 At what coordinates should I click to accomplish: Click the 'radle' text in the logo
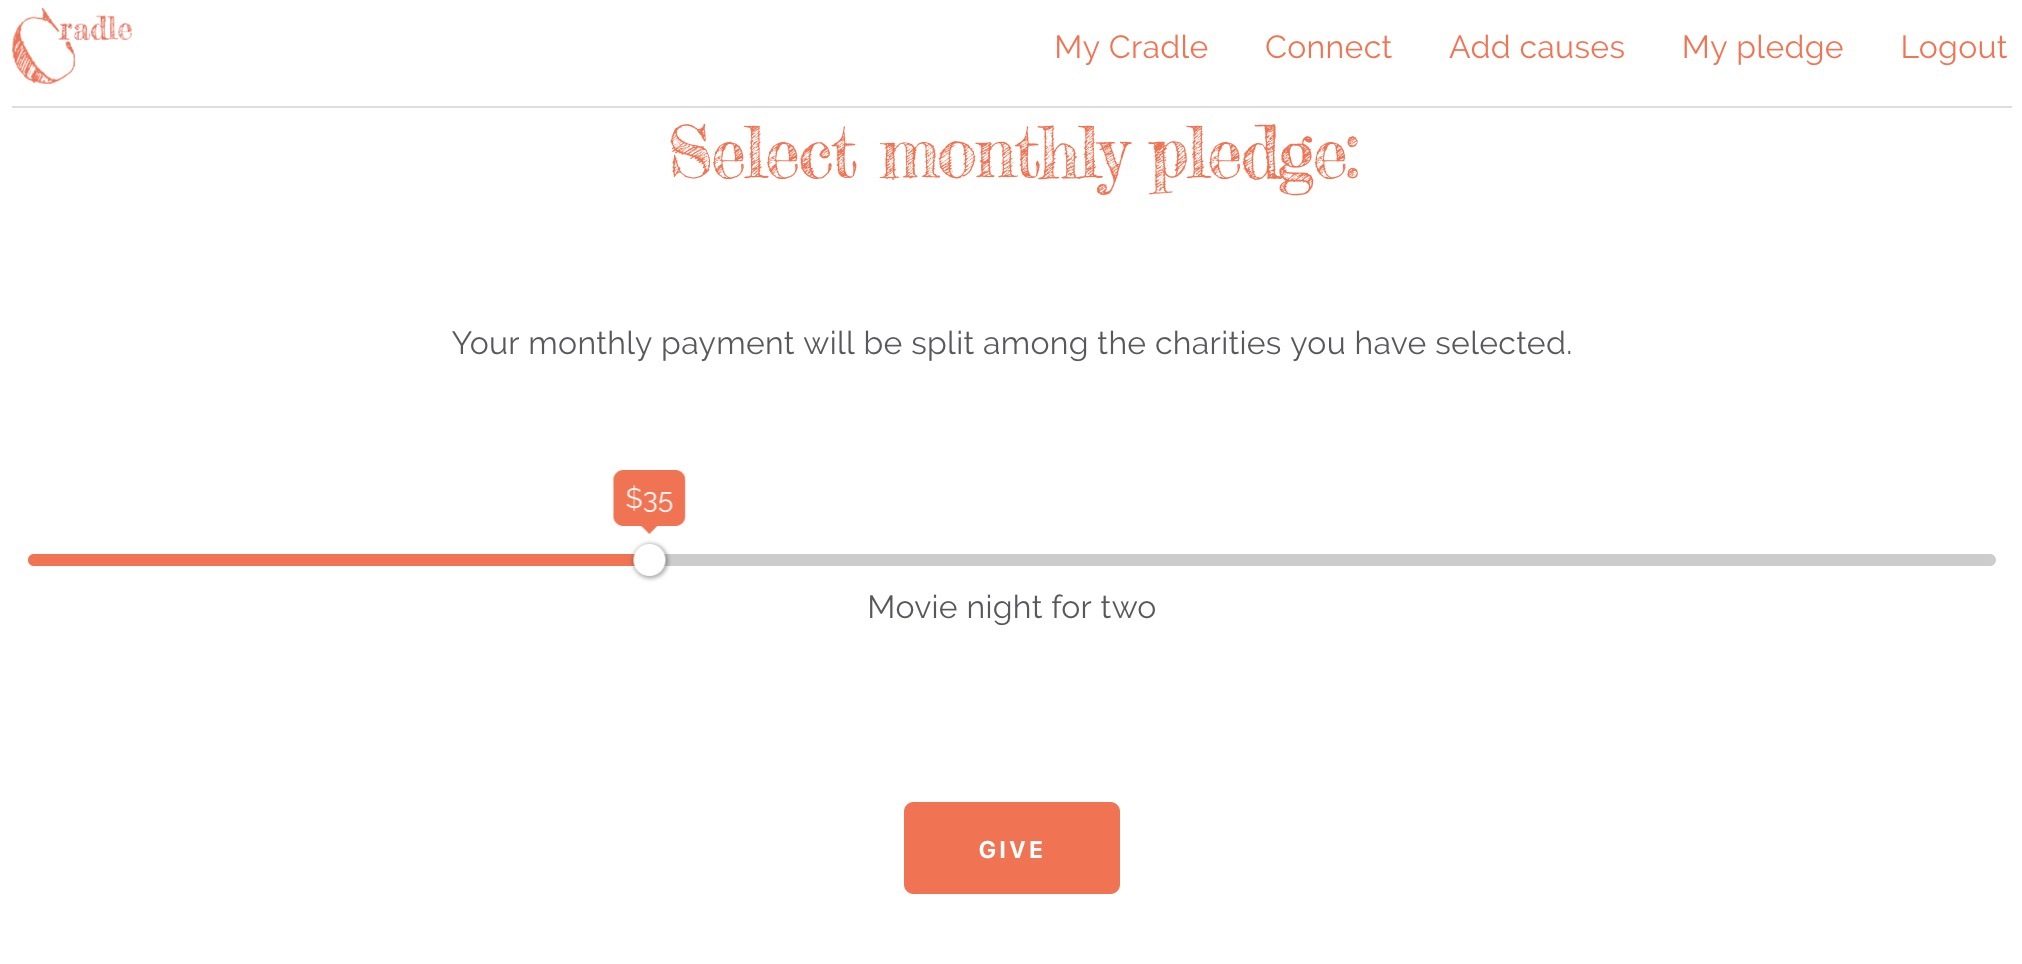click(96, 29)
